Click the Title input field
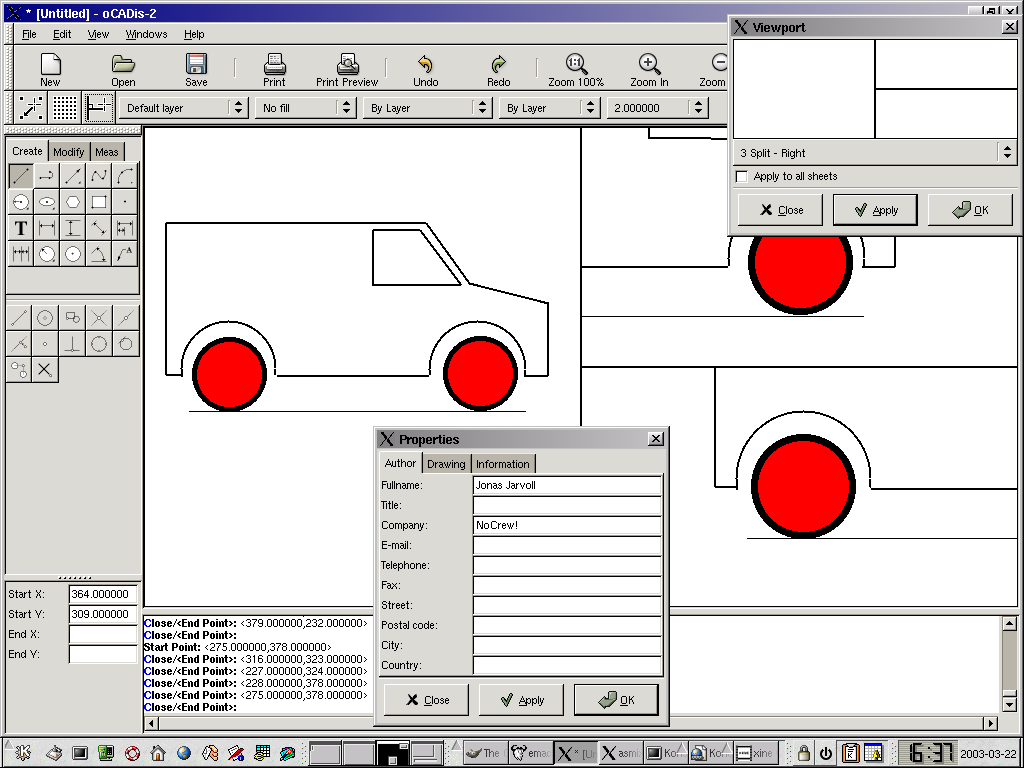This screenshot has width=1024, height=768. click(x=567, y=506)
